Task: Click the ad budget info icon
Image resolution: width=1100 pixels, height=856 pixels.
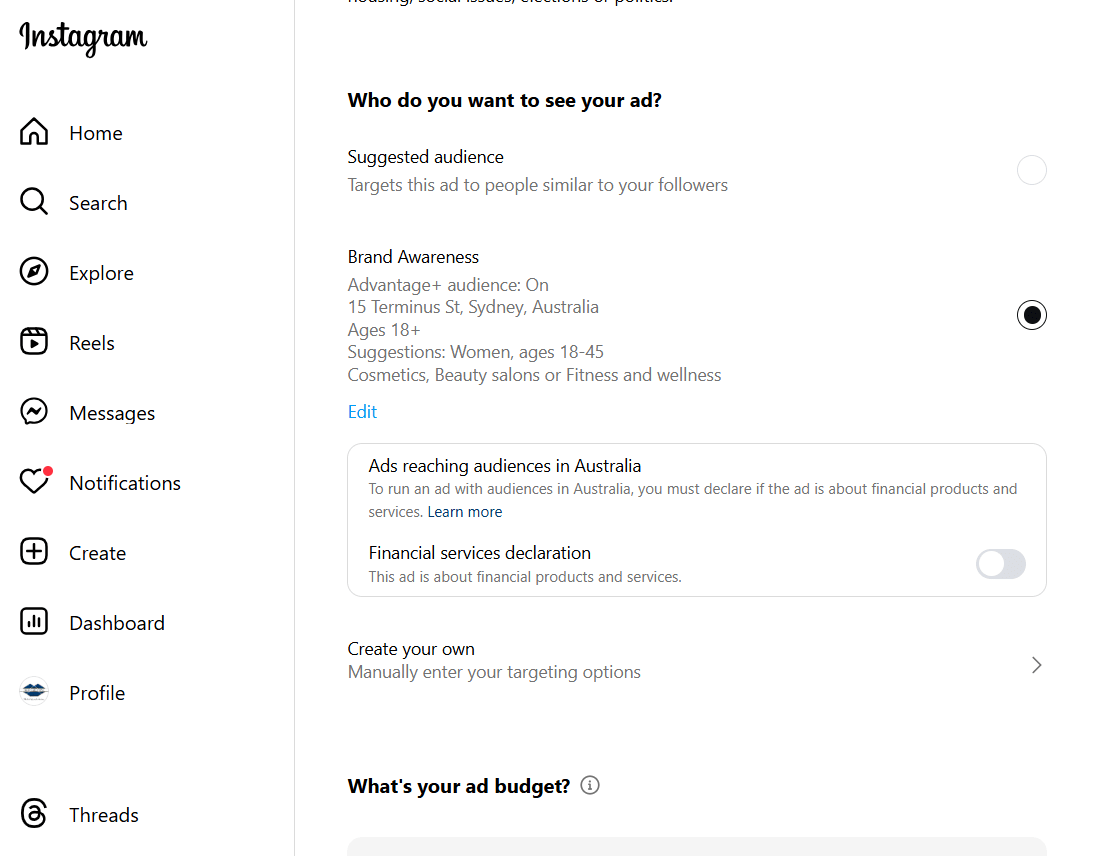Action: (590, 785)
